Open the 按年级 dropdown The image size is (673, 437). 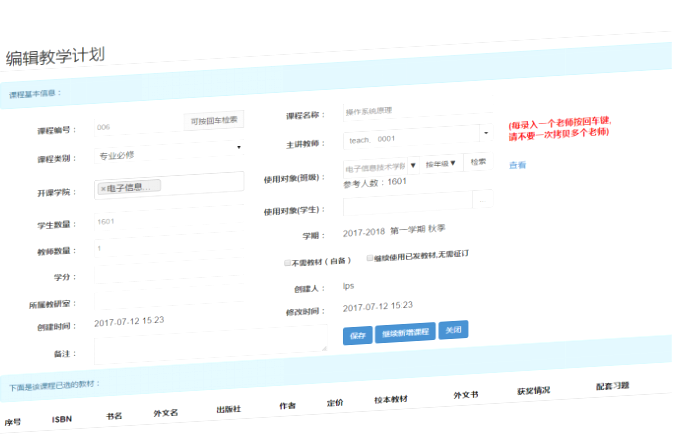click(x=441, y=163)
